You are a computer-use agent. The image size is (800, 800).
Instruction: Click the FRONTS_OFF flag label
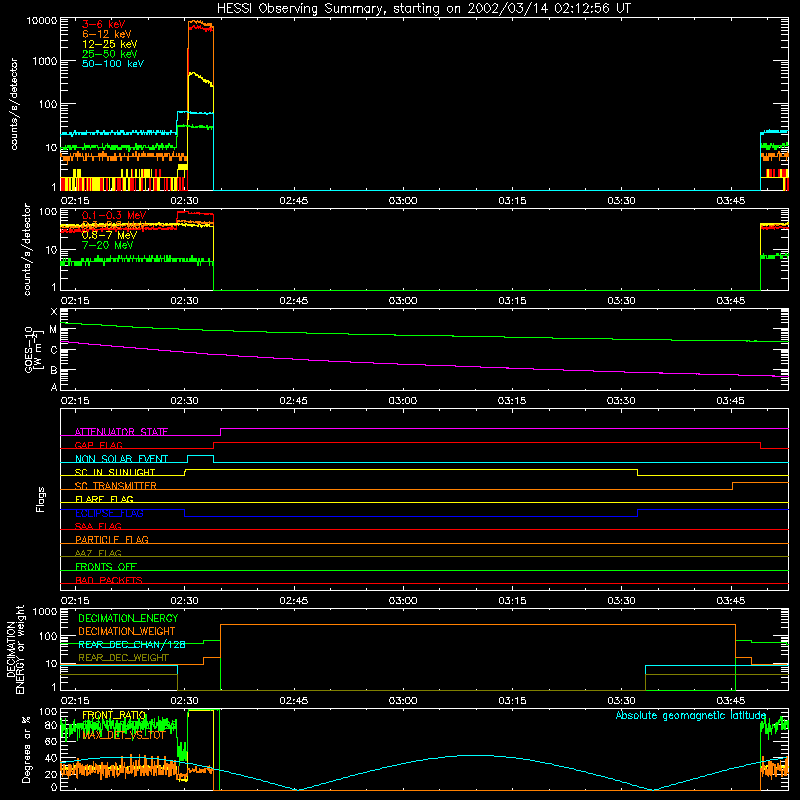coord(105,566)
